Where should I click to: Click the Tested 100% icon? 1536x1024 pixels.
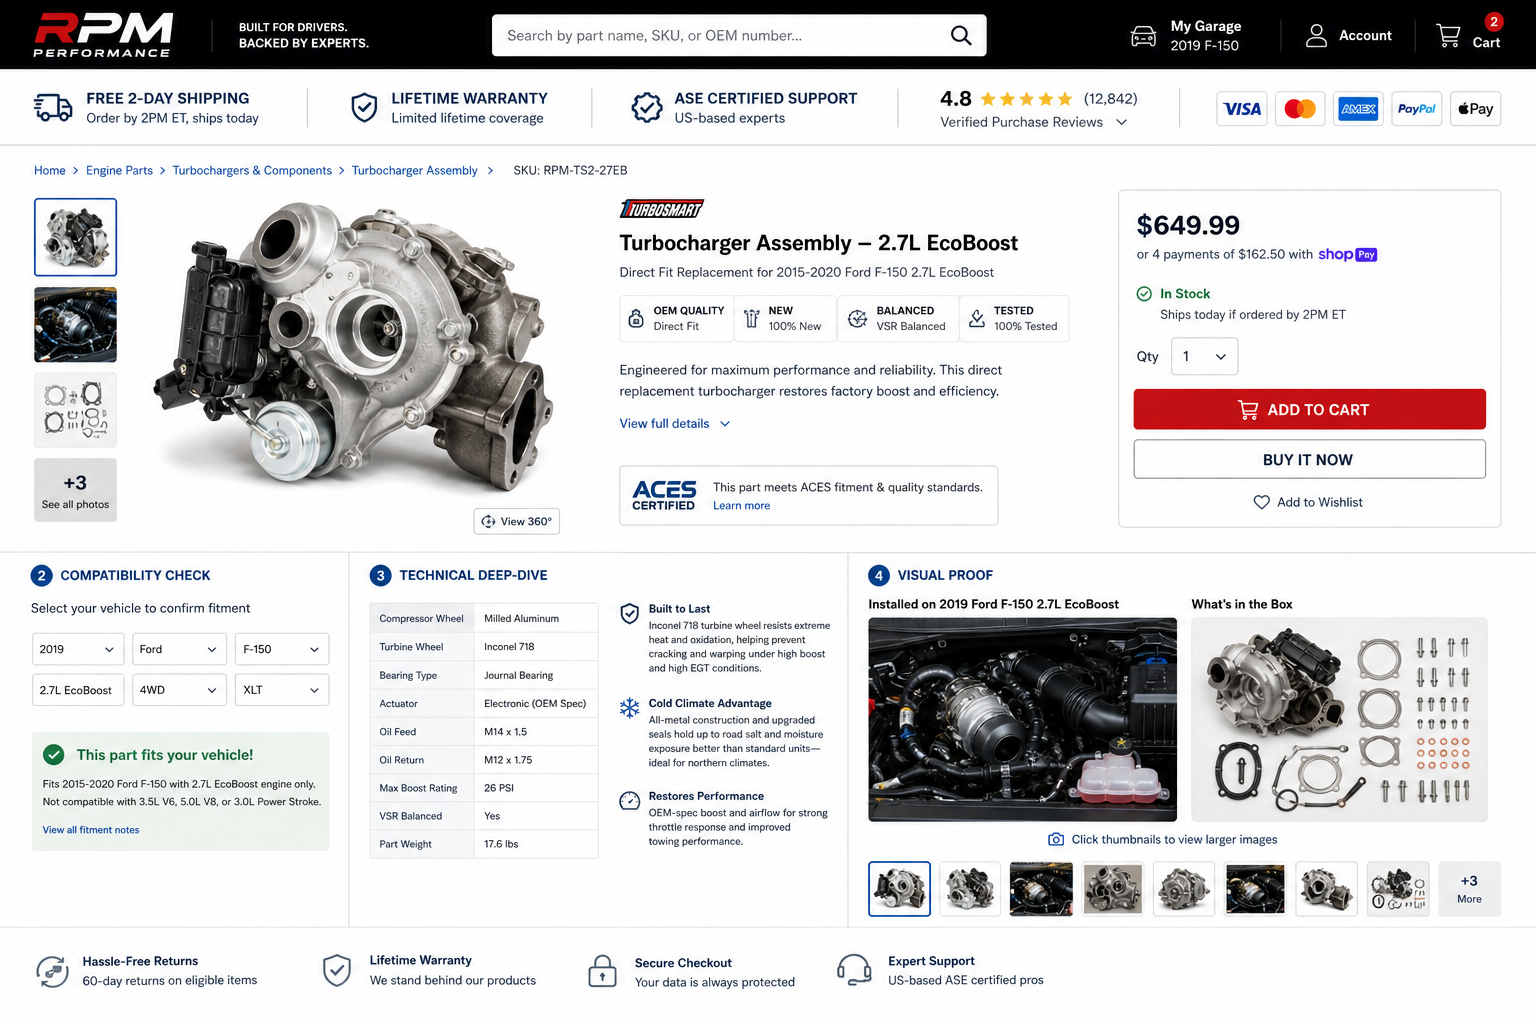pyautogui.click(x=977, y=319)
